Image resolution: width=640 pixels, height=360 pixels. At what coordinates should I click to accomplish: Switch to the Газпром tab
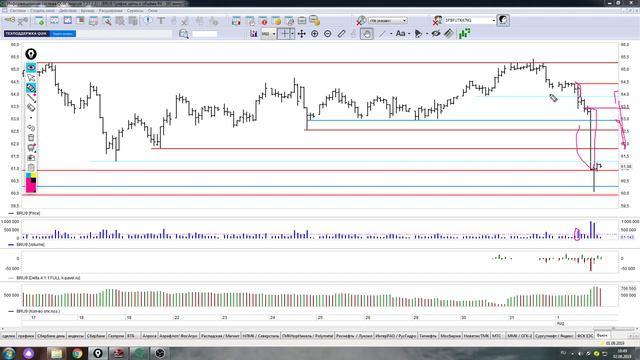point(116,336)
